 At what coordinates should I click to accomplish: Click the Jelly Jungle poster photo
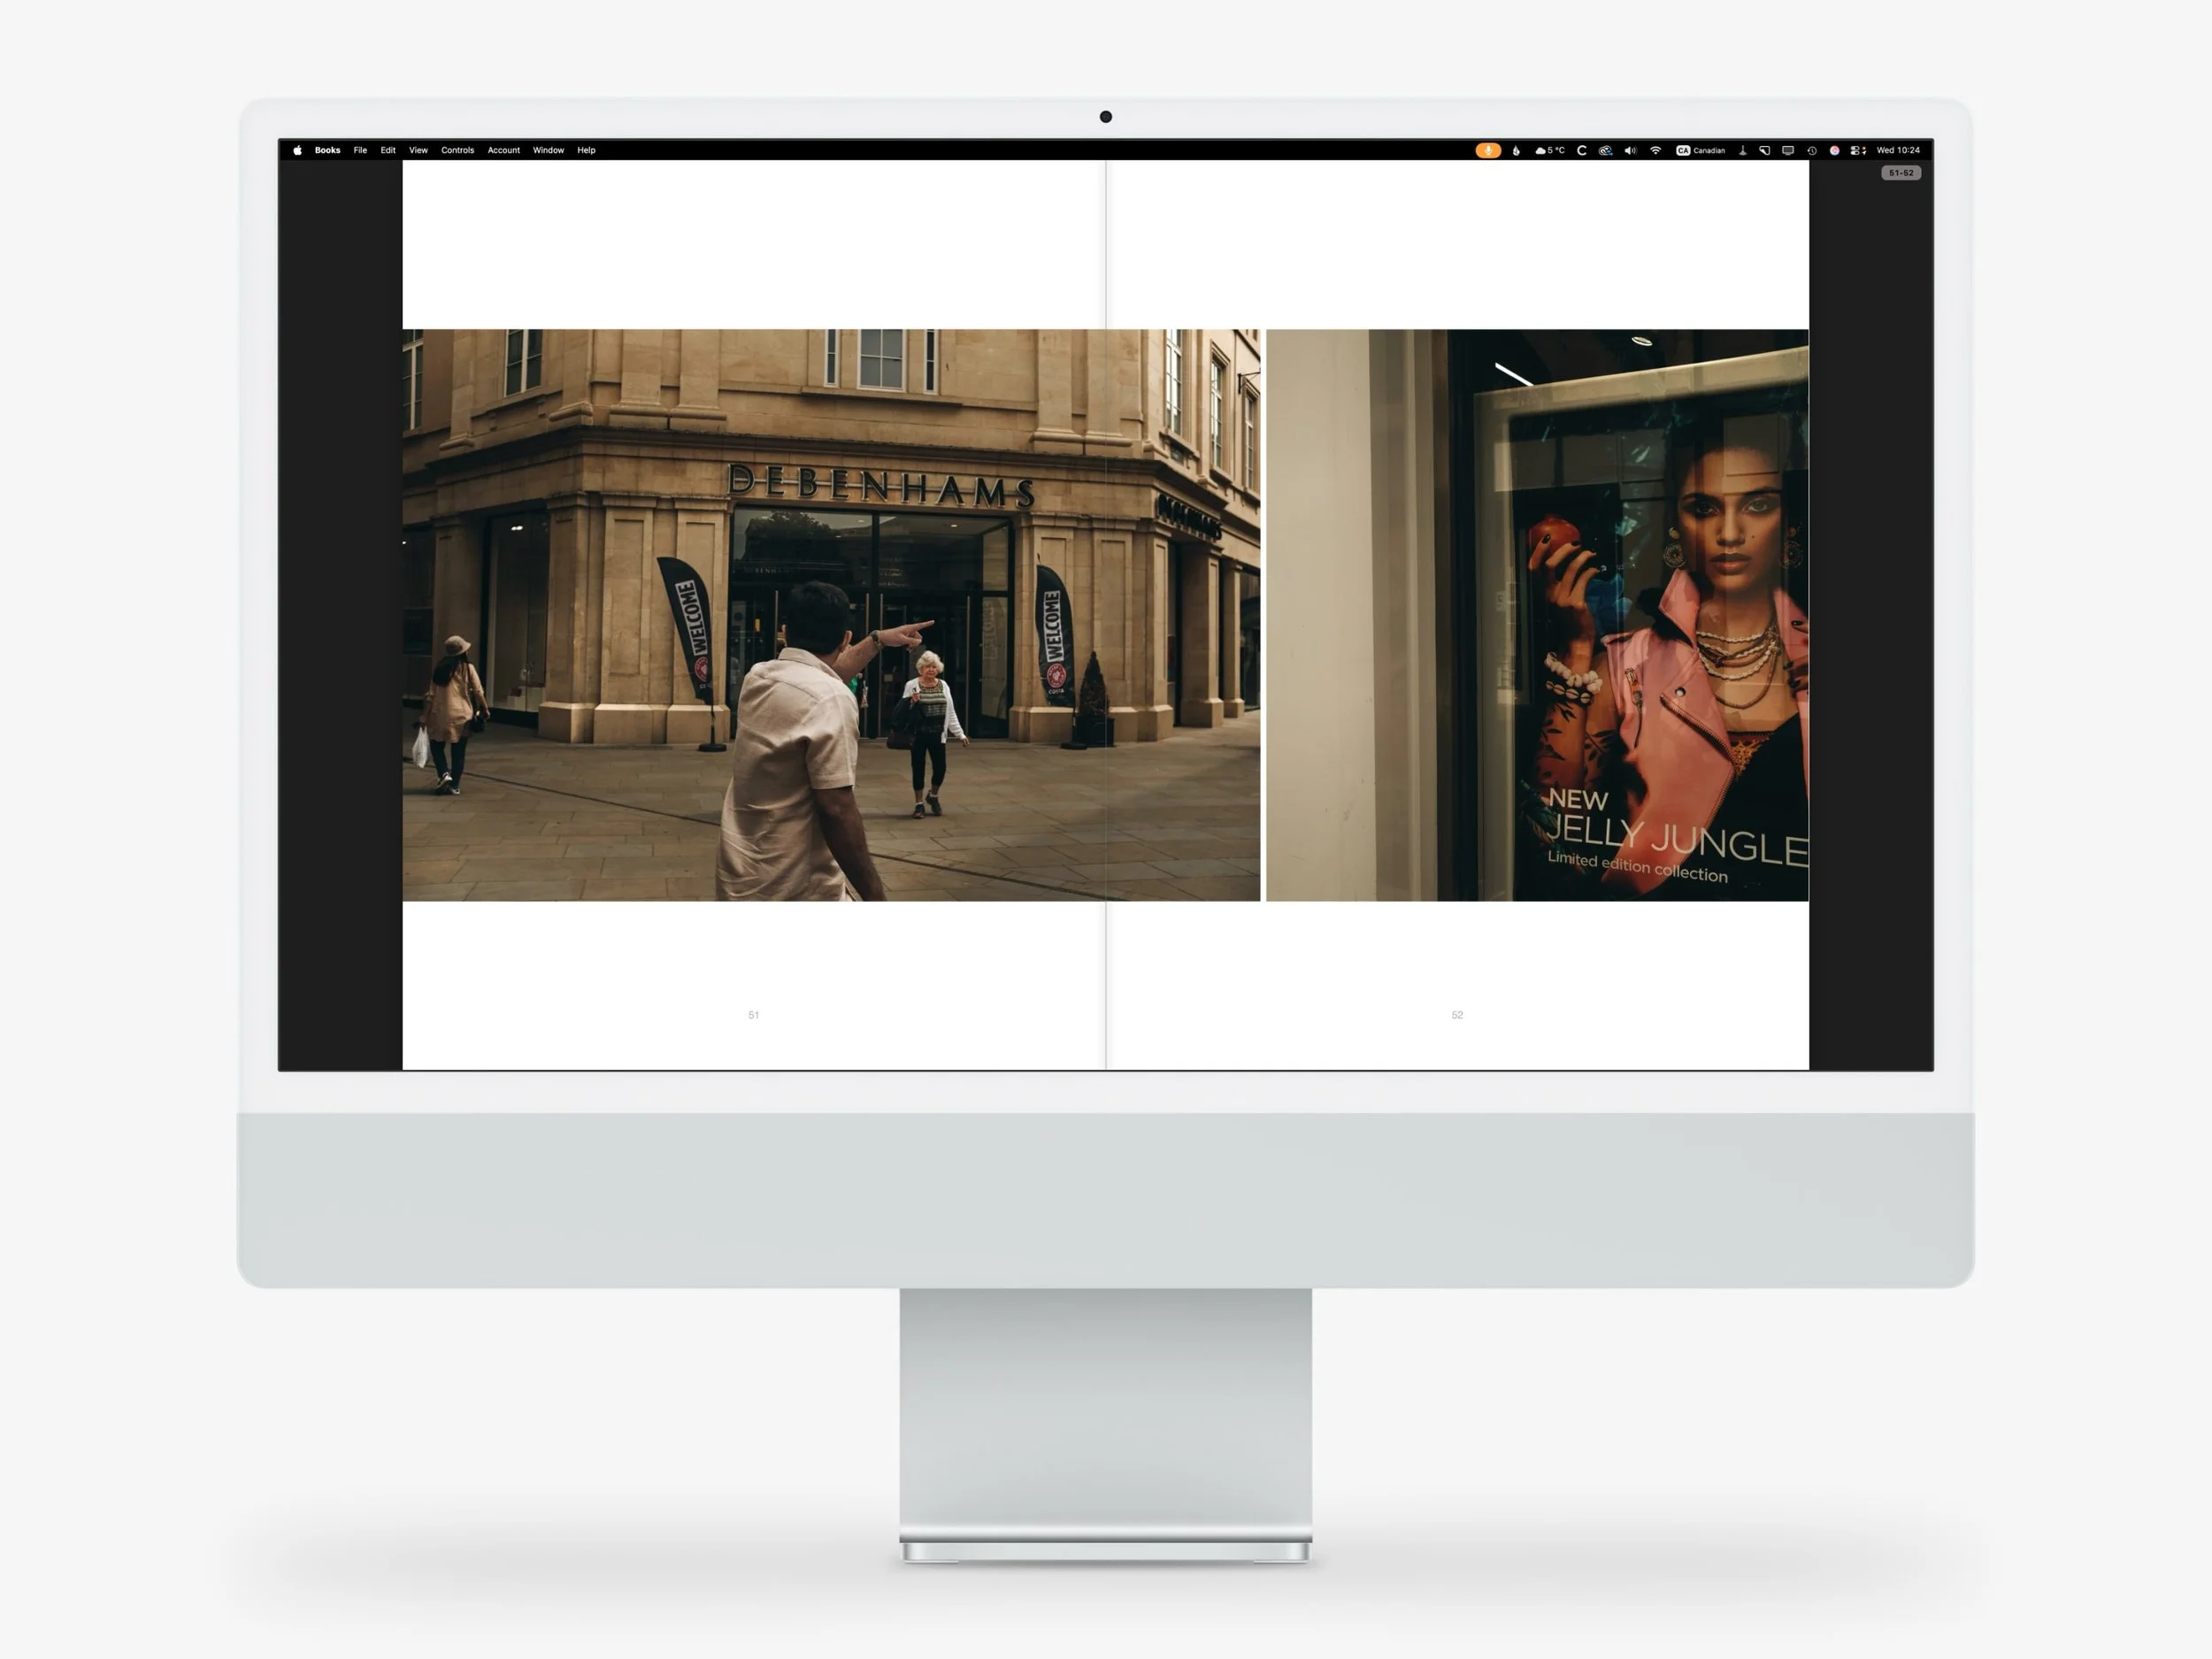1537,615
